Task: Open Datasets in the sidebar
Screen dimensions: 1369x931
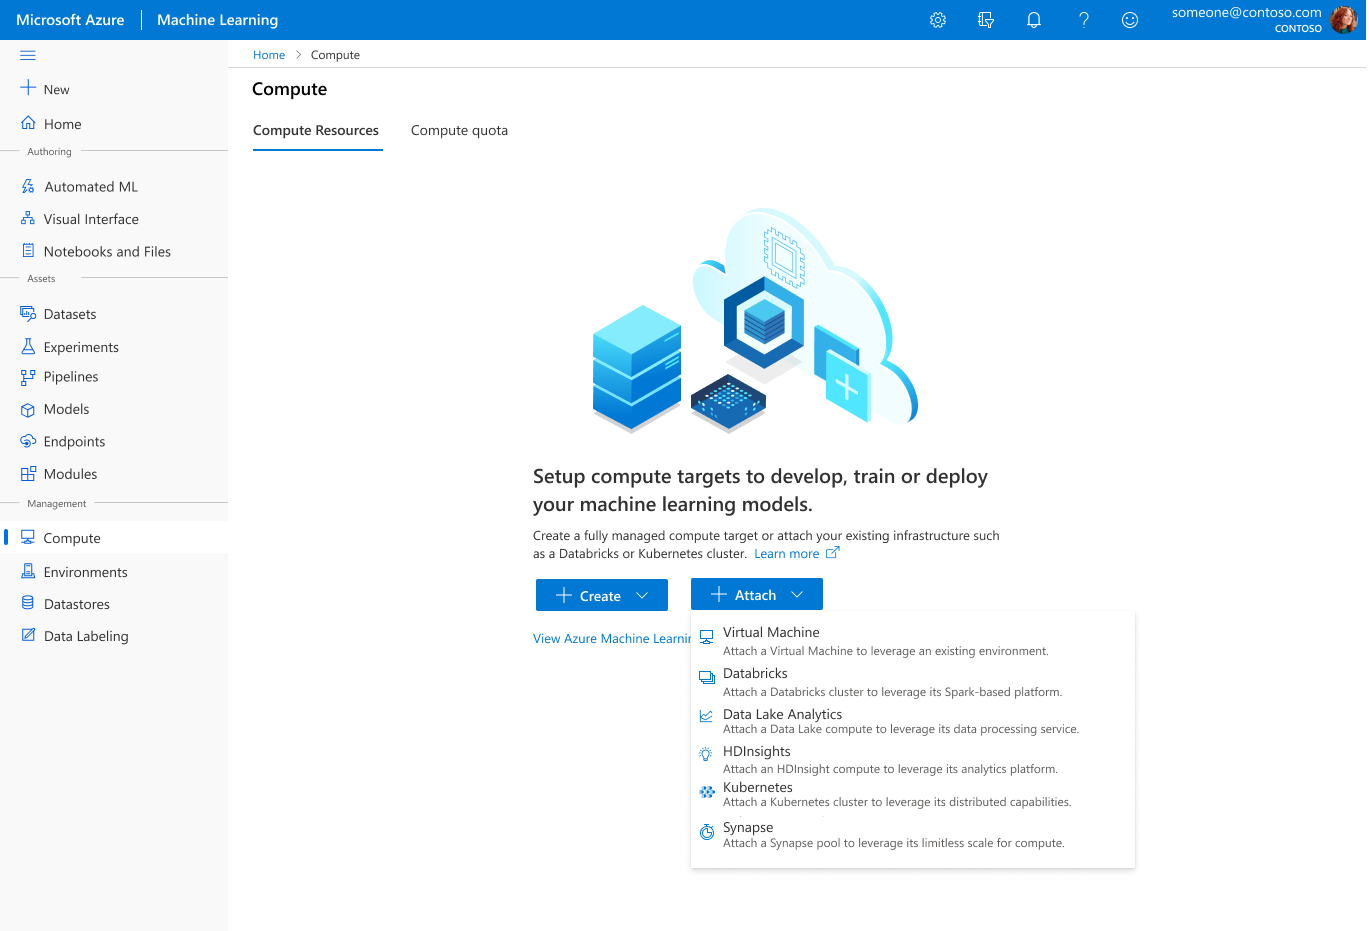Action: (x=70, y=314)
